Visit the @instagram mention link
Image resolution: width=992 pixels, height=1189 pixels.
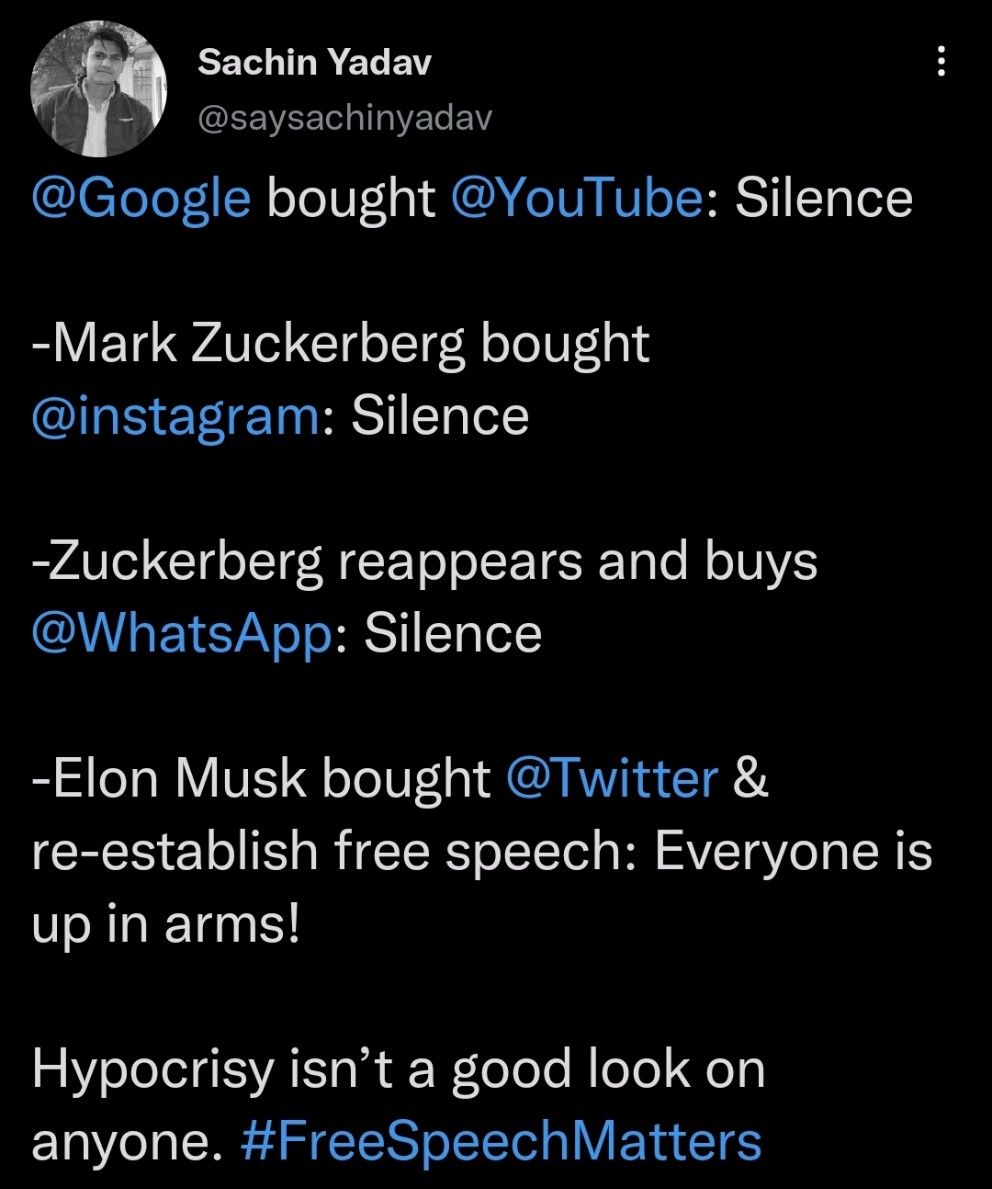[x=176, y=417]
